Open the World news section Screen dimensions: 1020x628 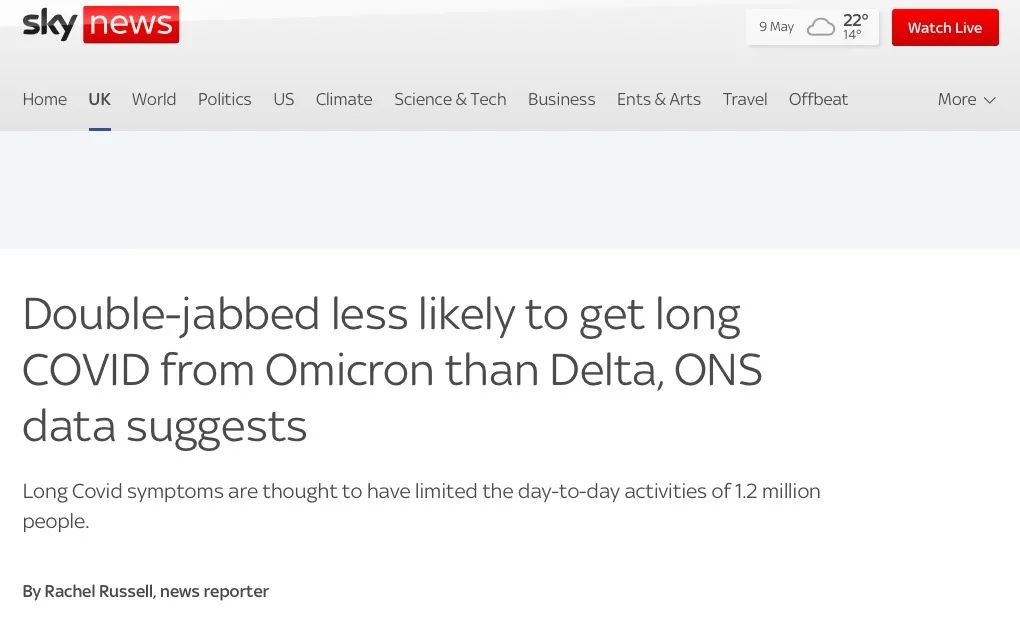[154, 99]
